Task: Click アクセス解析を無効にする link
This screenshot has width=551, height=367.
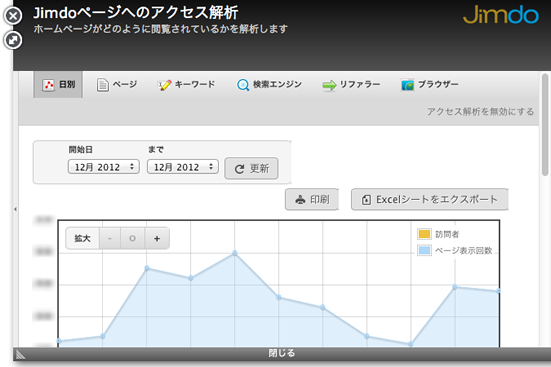Action: pos(480,111)
